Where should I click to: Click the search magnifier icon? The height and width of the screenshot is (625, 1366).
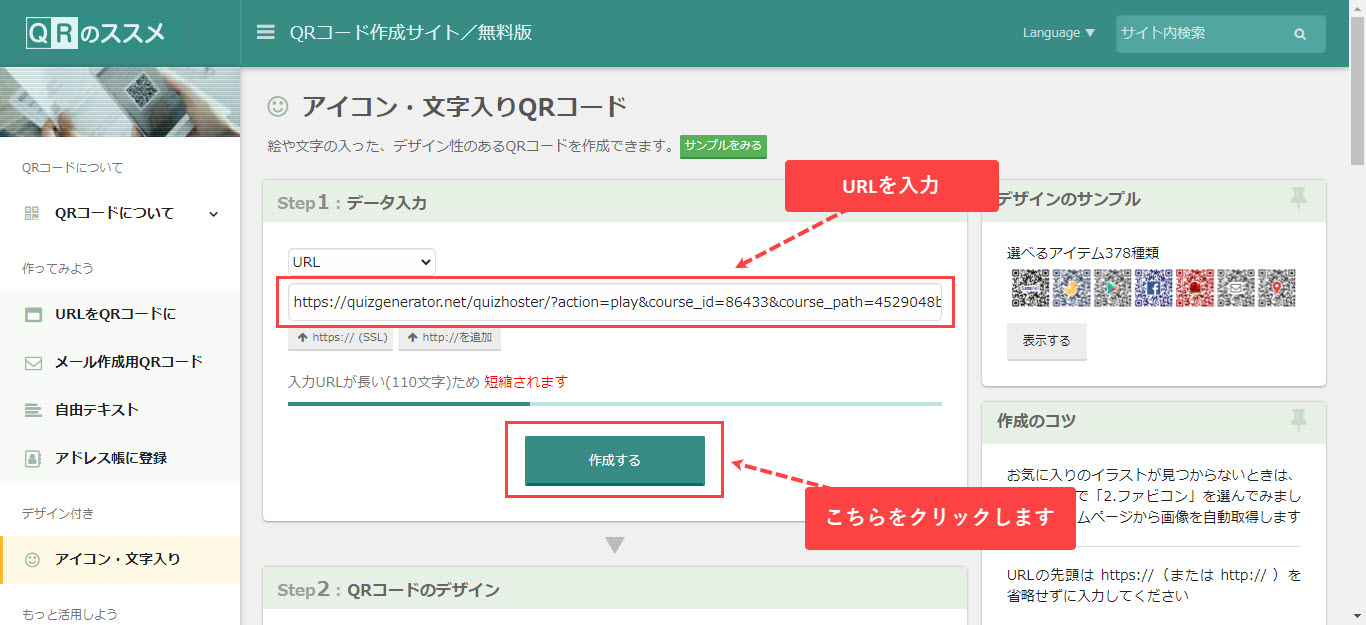tap(1300, 34)
